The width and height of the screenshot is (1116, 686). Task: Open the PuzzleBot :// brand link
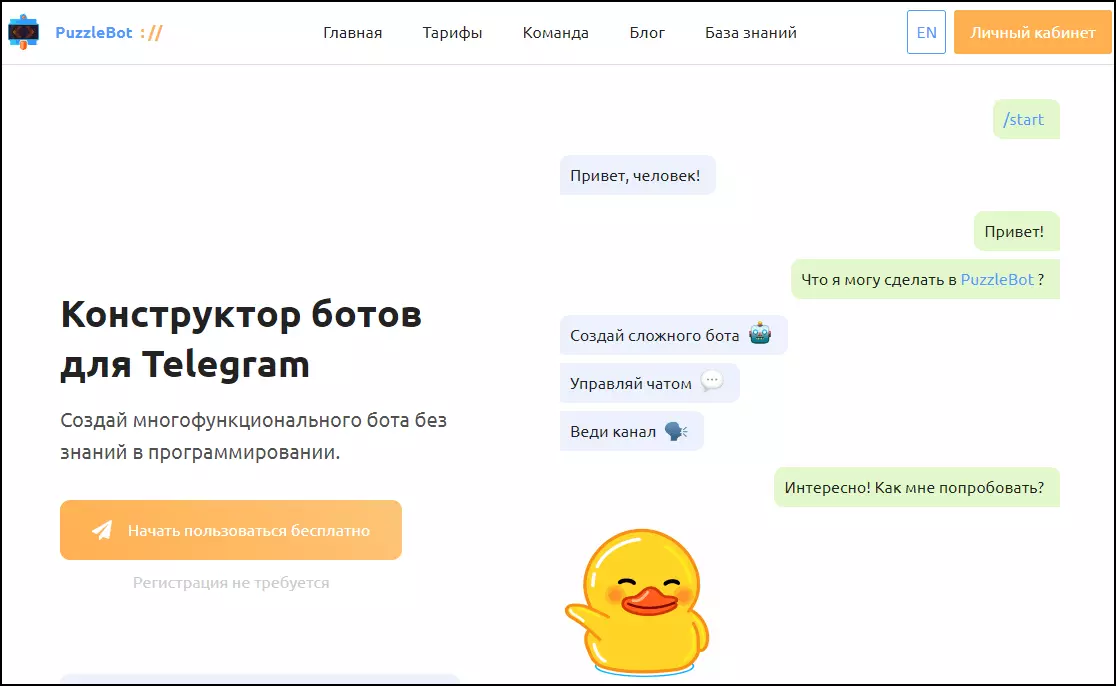pyautogui.click(x=109, y=33)
